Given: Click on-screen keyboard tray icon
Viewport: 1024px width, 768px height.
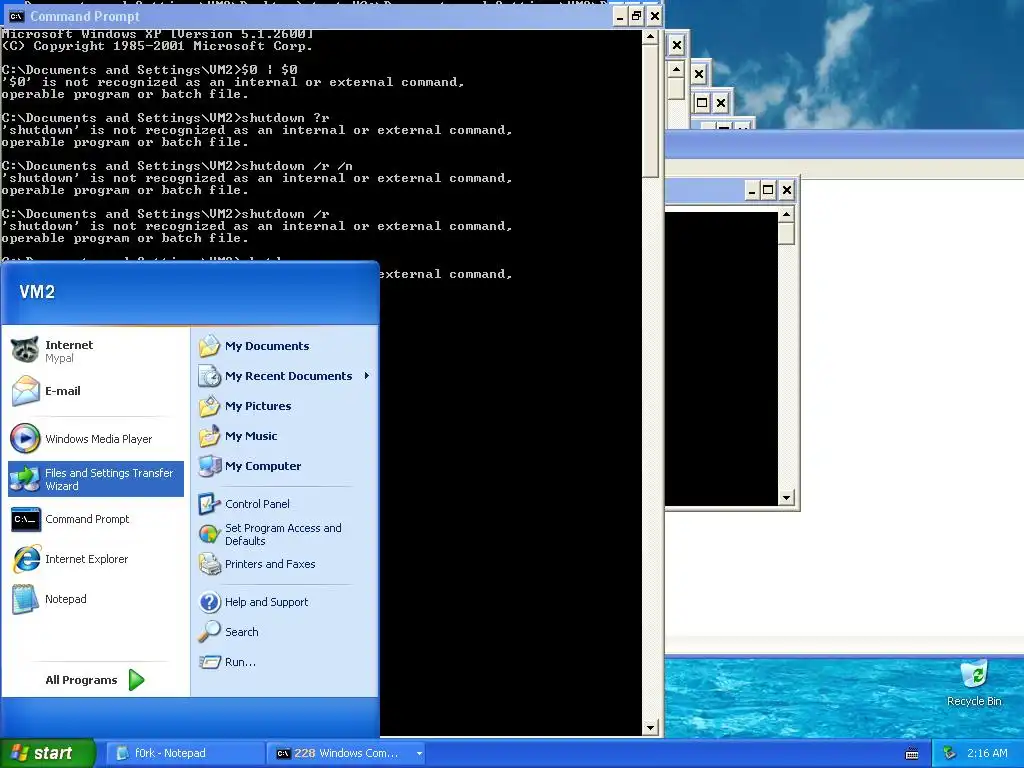Looking at the screenshot, I should pyautogui.click(x=912, y=754).
